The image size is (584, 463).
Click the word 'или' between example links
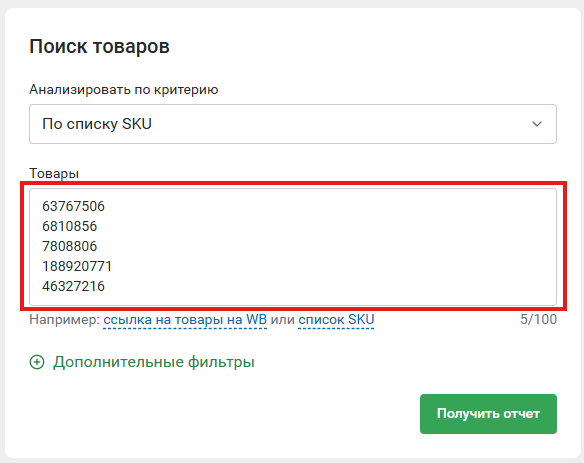[283, 320]
